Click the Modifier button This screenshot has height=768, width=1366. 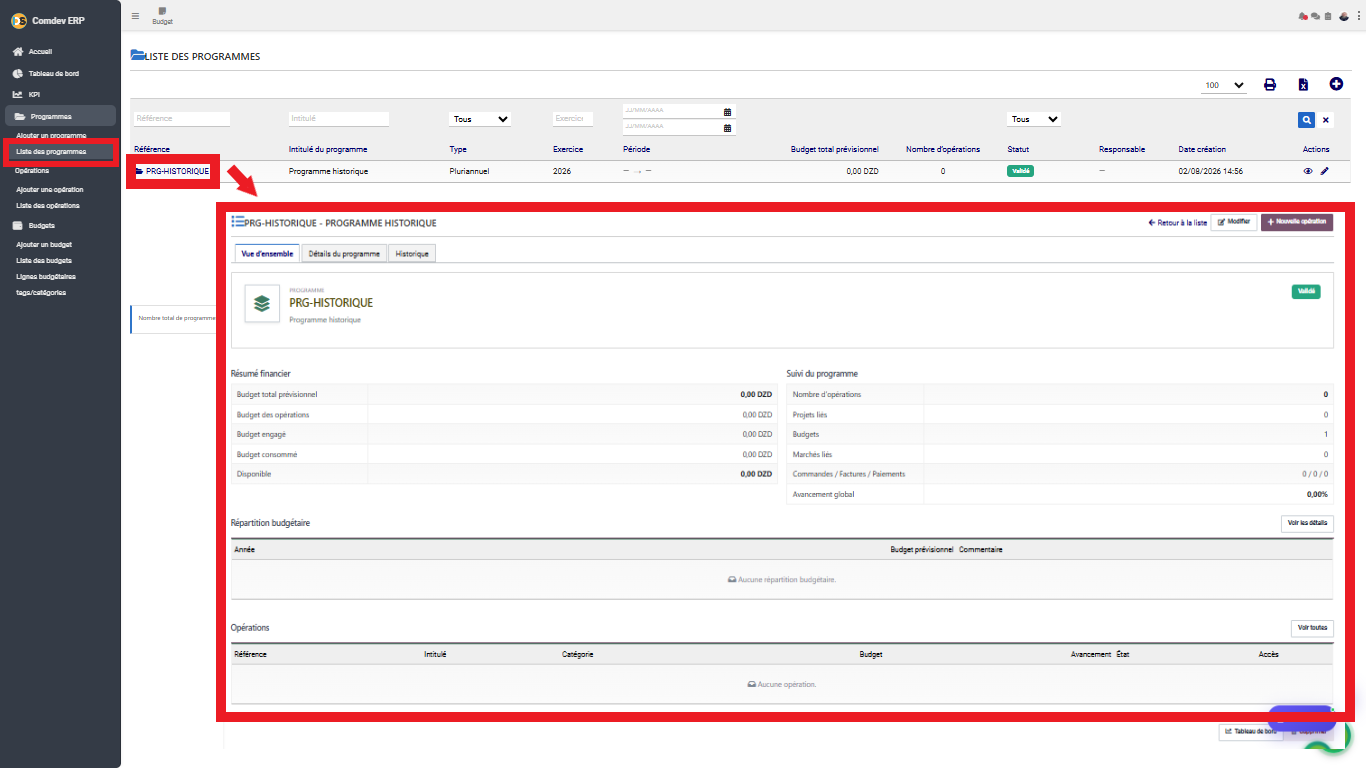tap(1234, 222)
